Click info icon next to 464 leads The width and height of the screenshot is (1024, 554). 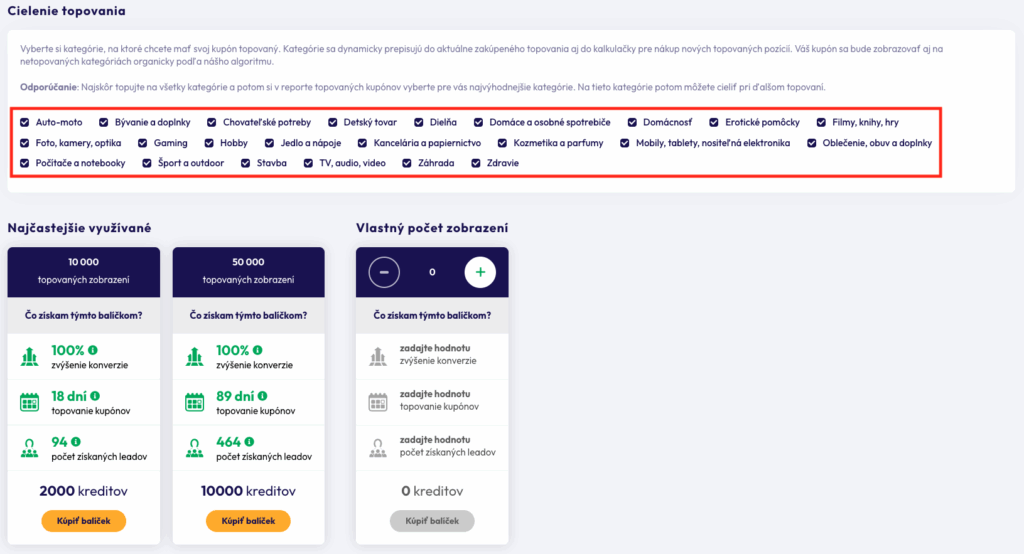(x=248, y=441)
